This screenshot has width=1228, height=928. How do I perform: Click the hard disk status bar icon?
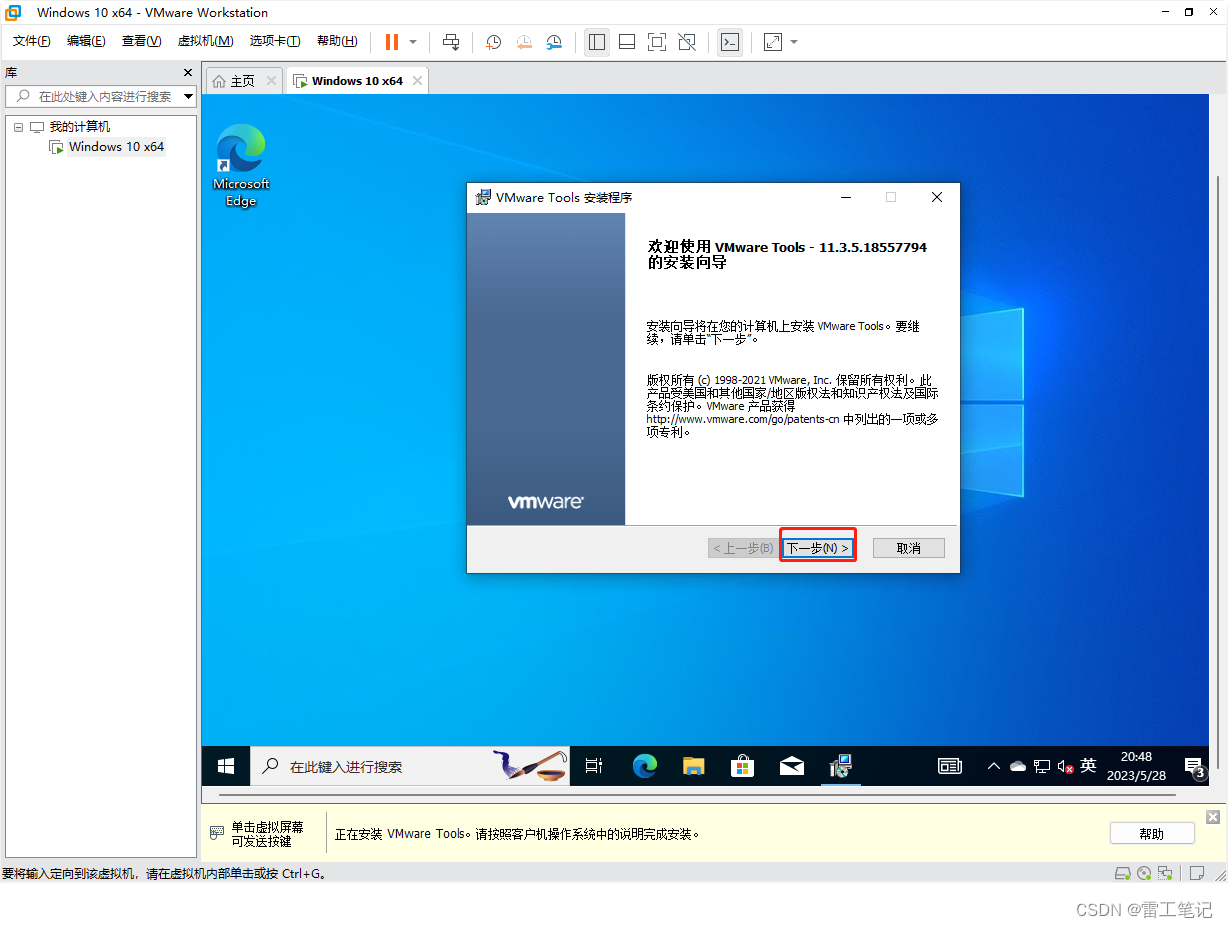[x=1123, y=873]
